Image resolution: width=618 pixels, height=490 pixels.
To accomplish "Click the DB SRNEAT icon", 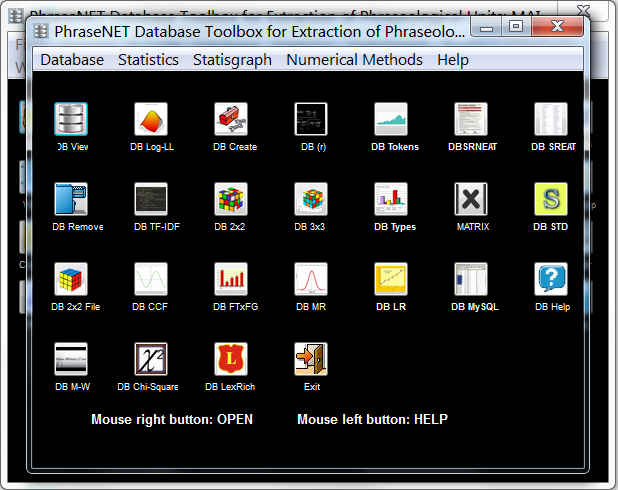I will point(471,119).
